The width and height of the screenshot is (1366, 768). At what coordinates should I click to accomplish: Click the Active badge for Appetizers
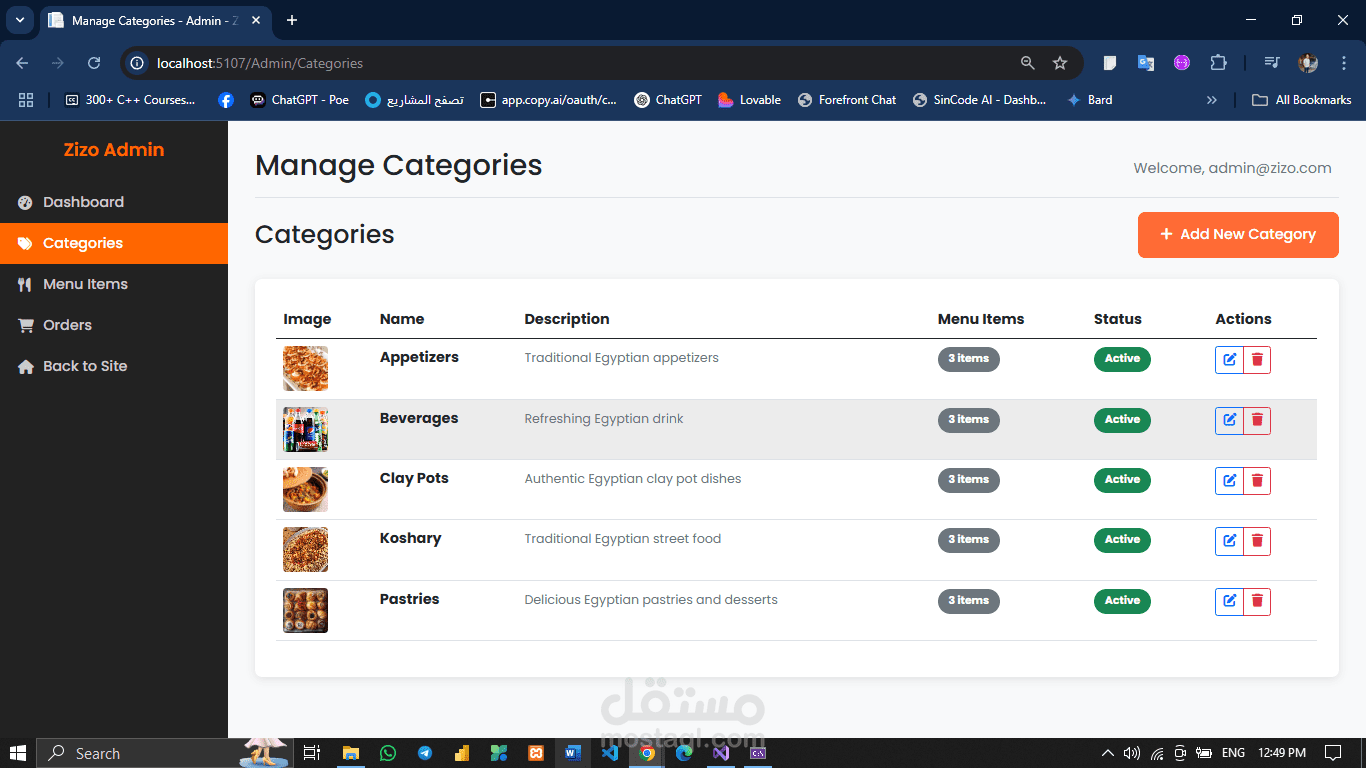point(1122,359)
